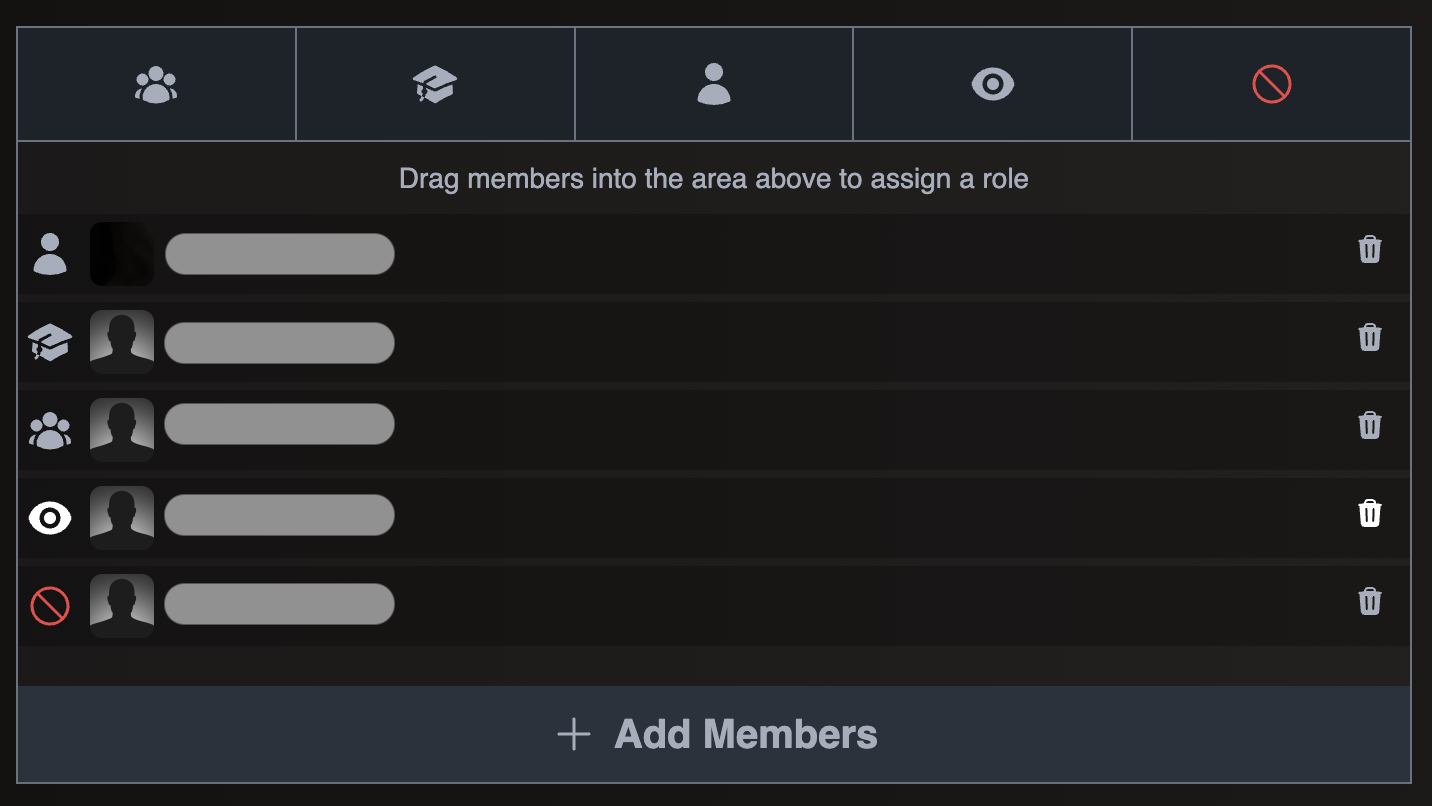Click the graduation cap icon on second member row
This screenshot has width=1432, height=806.
[x=49, y=342]
